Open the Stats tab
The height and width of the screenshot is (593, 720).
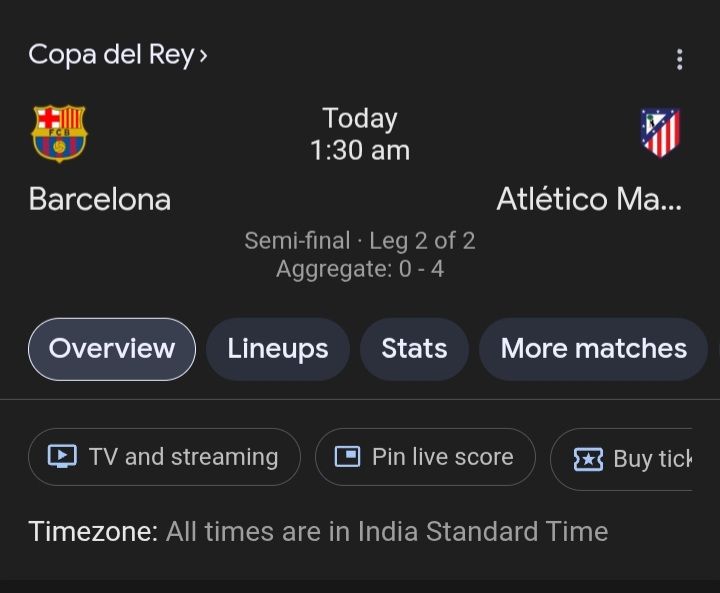point(414,349)
